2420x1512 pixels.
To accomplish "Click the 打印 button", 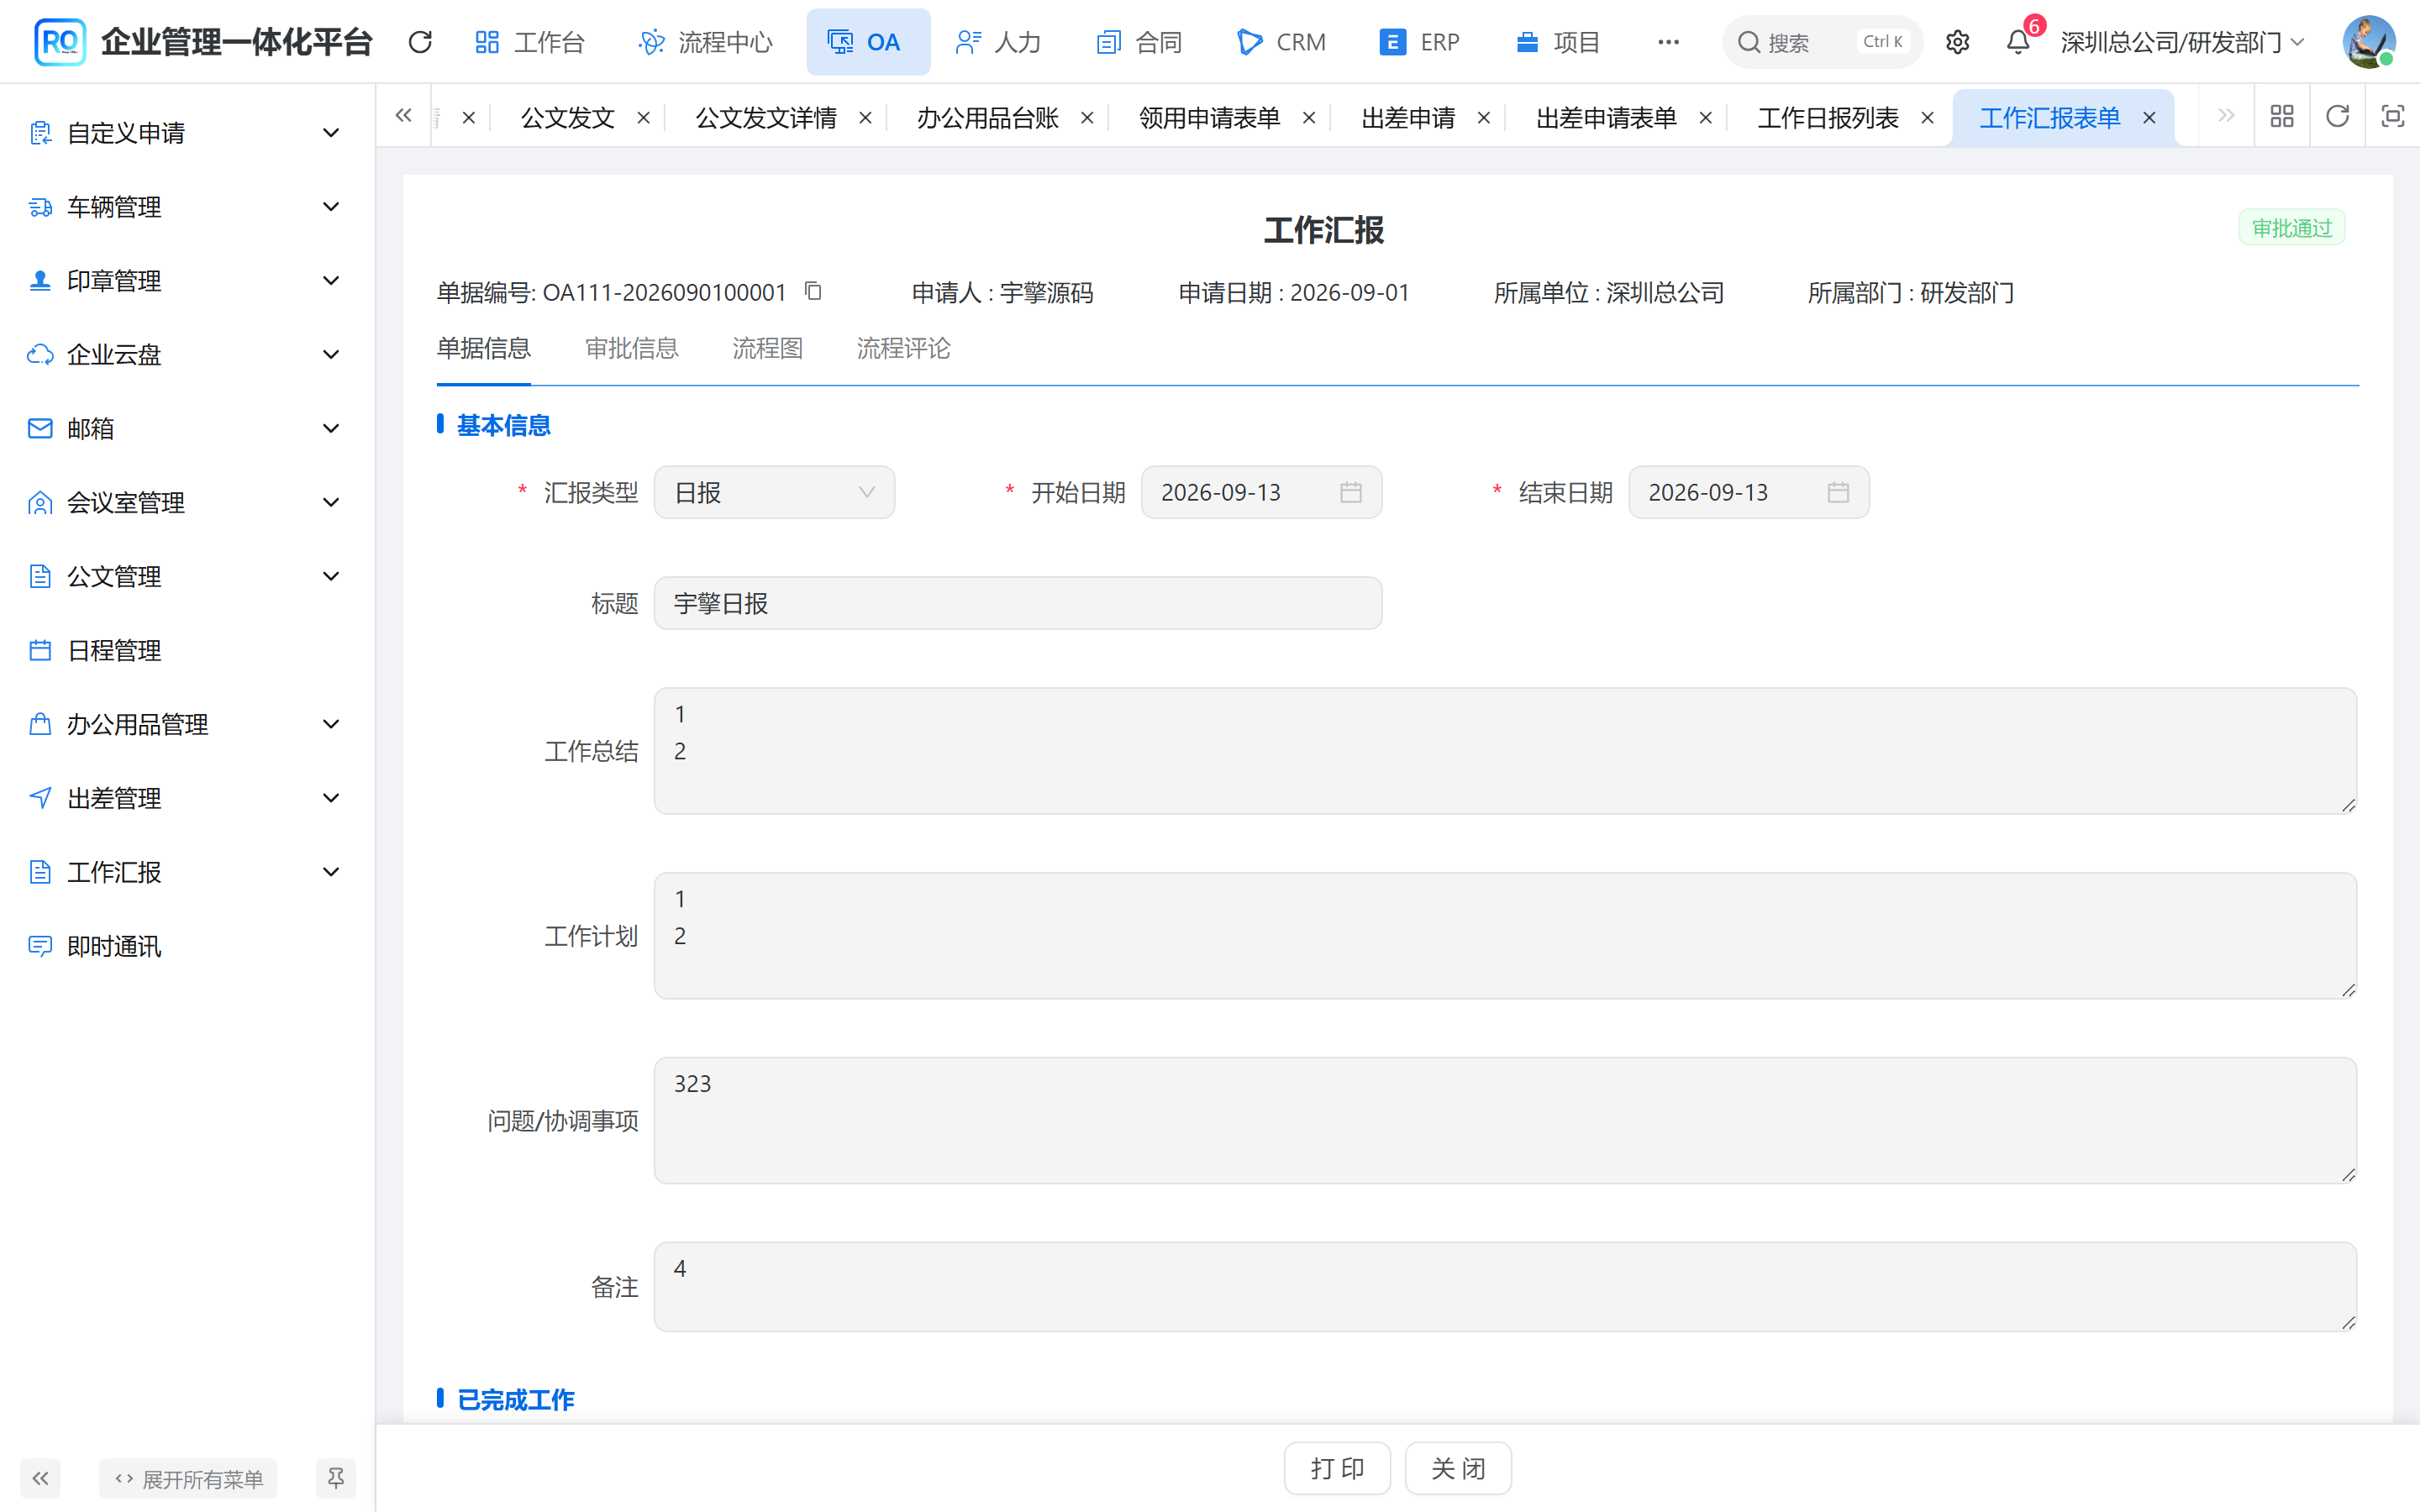I will tap(1337, 1468).
